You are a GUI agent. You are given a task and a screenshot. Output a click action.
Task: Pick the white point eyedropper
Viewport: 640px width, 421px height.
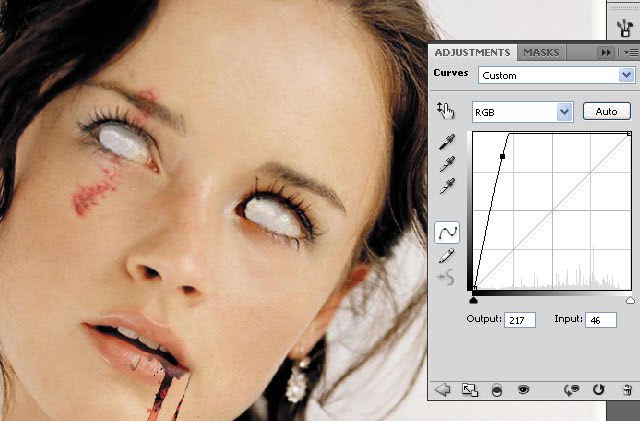[x=447, y=186]
